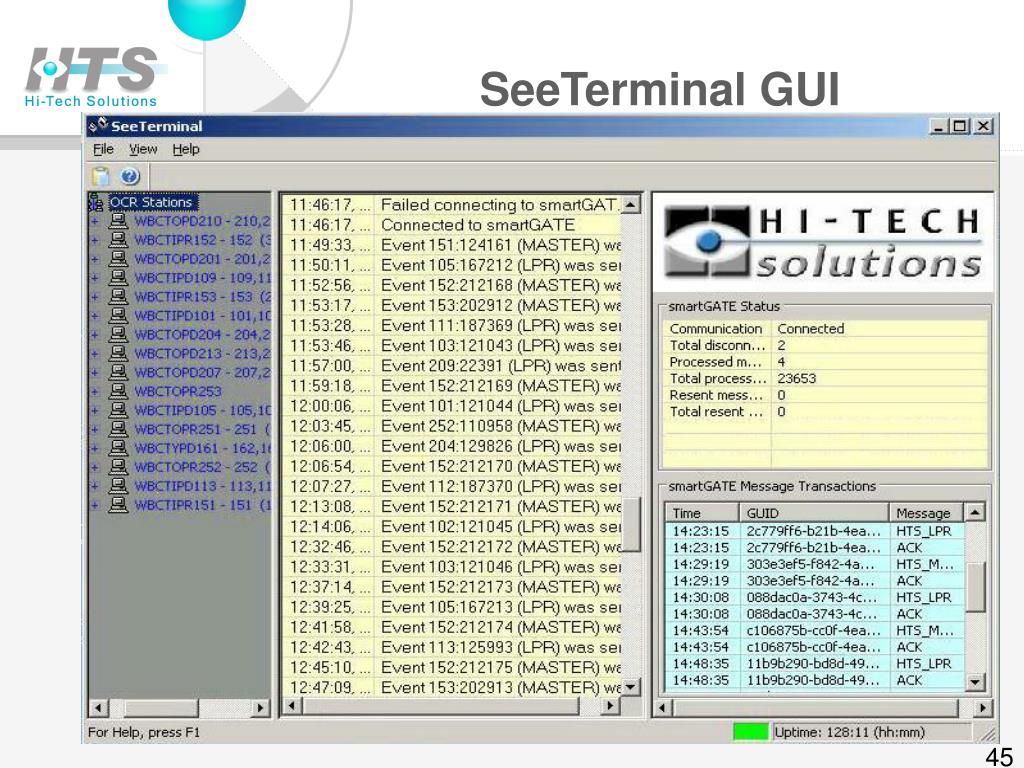Click the computer icon for WBCTIPD113
1024x768 pixels.
[x=118, y=486]
